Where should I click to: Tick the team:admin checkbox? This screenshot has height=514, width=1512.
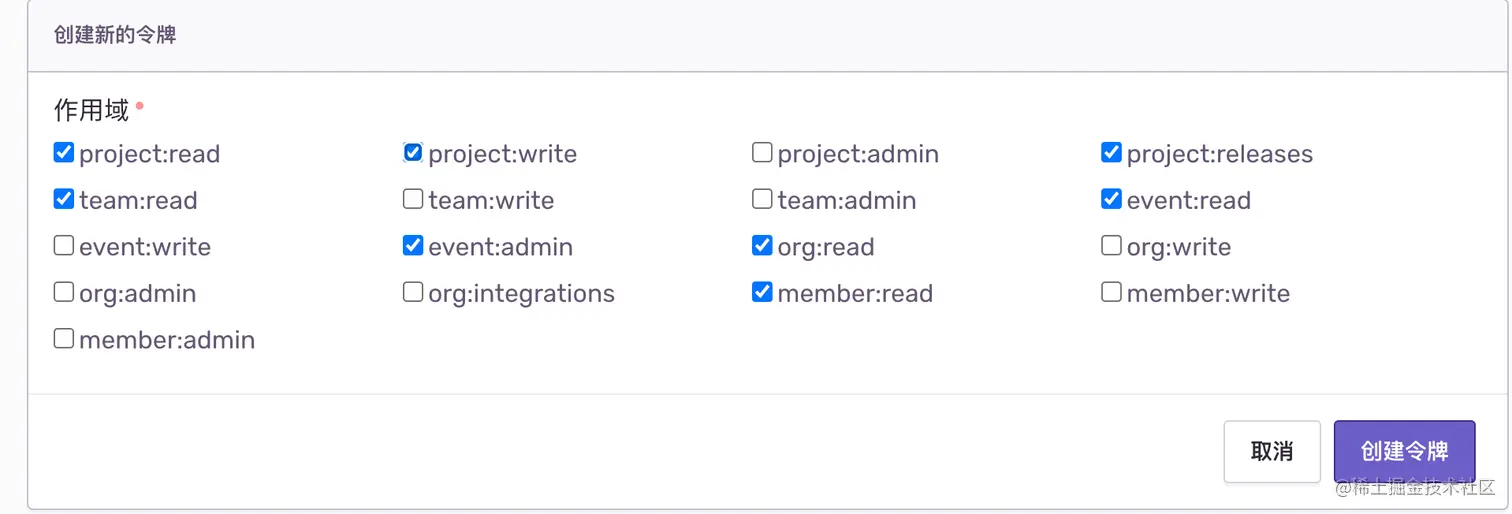click(762, 199)
